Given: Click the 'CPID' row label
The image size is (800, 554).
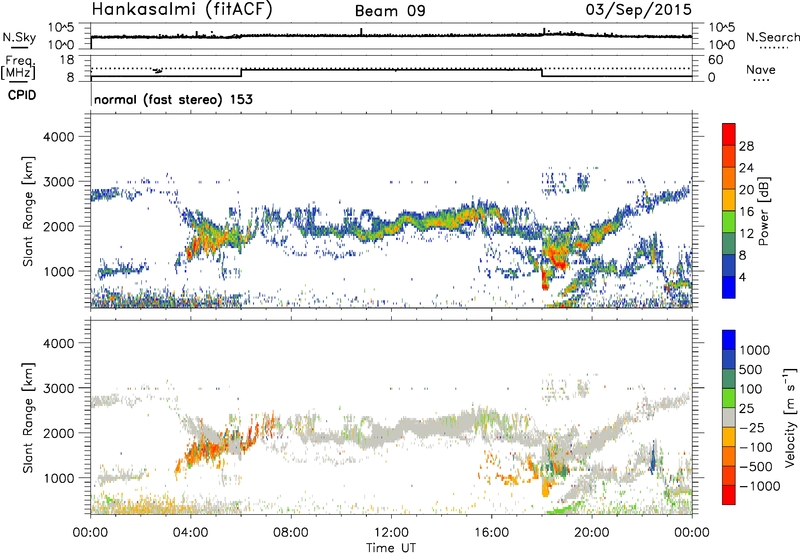Looking at the screenshot, I should coord(22,95).
